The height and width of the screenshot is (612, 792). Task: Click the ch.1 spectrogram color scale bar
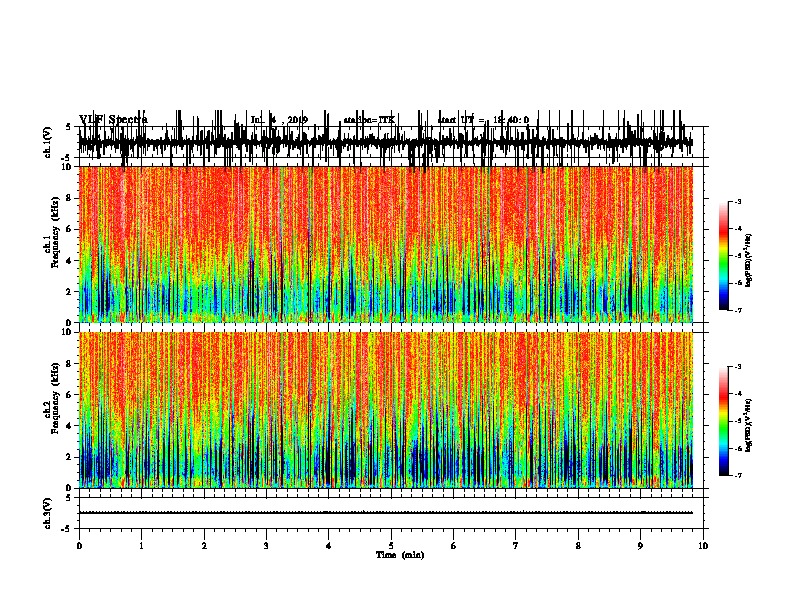tap(723, 256)
